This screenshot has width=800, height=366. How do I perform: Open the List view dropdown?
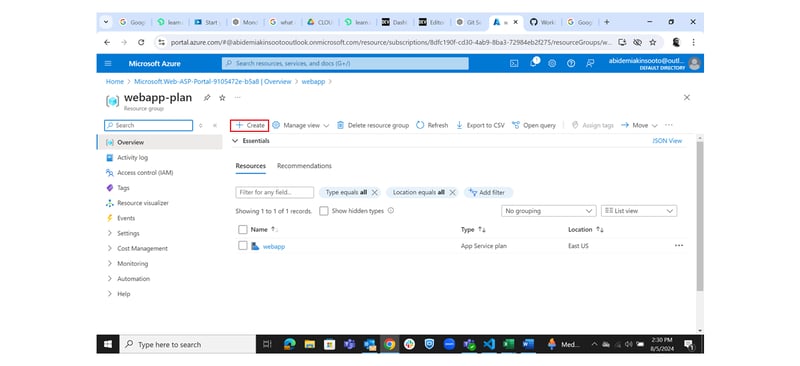tap(639, 211)
